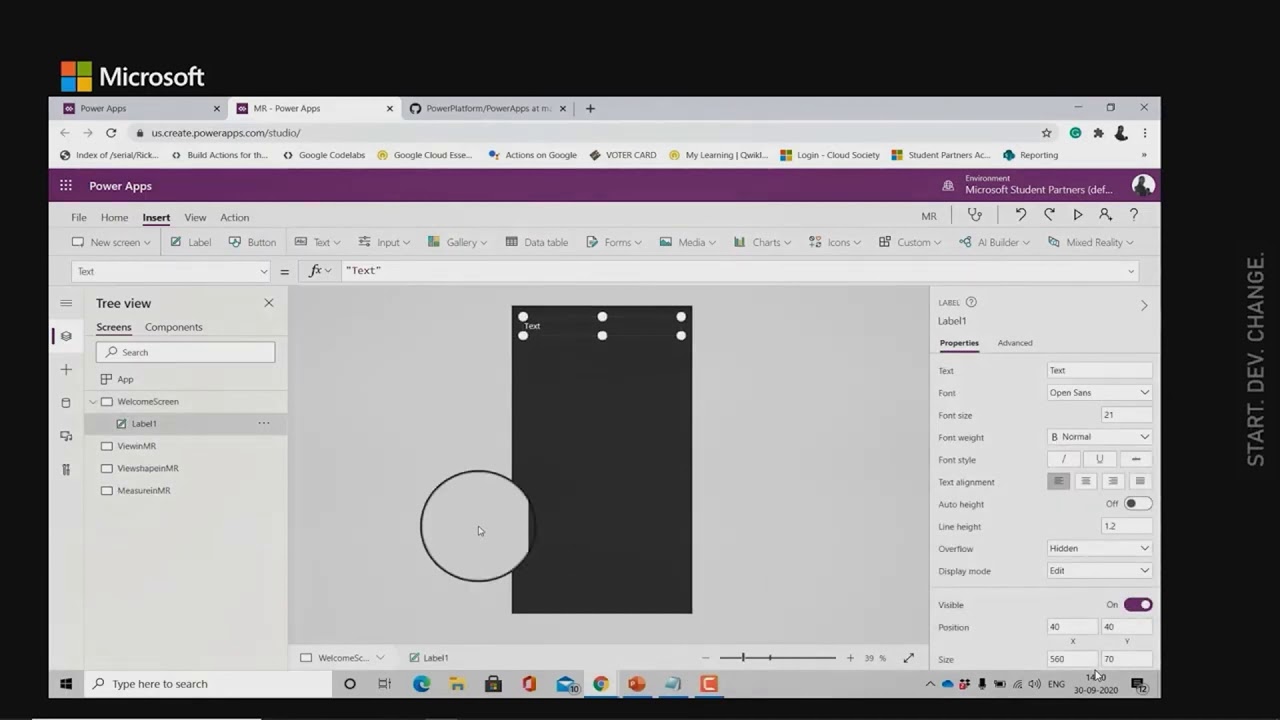Toggle strikethrough font style

[1135, 459]
